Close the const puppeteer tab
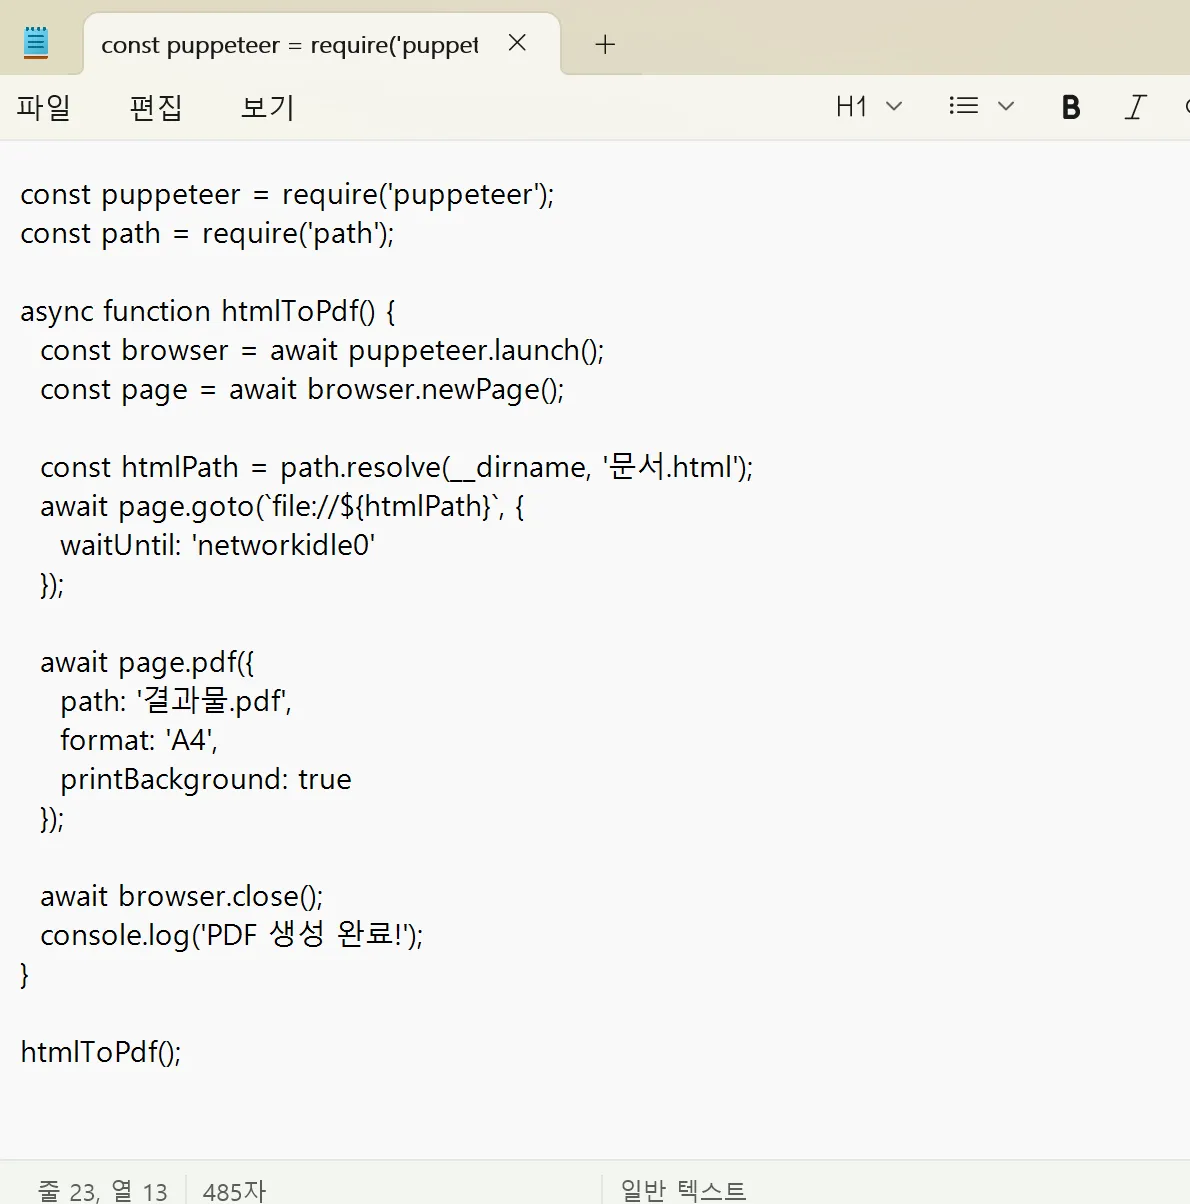The width and height of the screenshot is (1190, 1204). (x=517, y=43)
